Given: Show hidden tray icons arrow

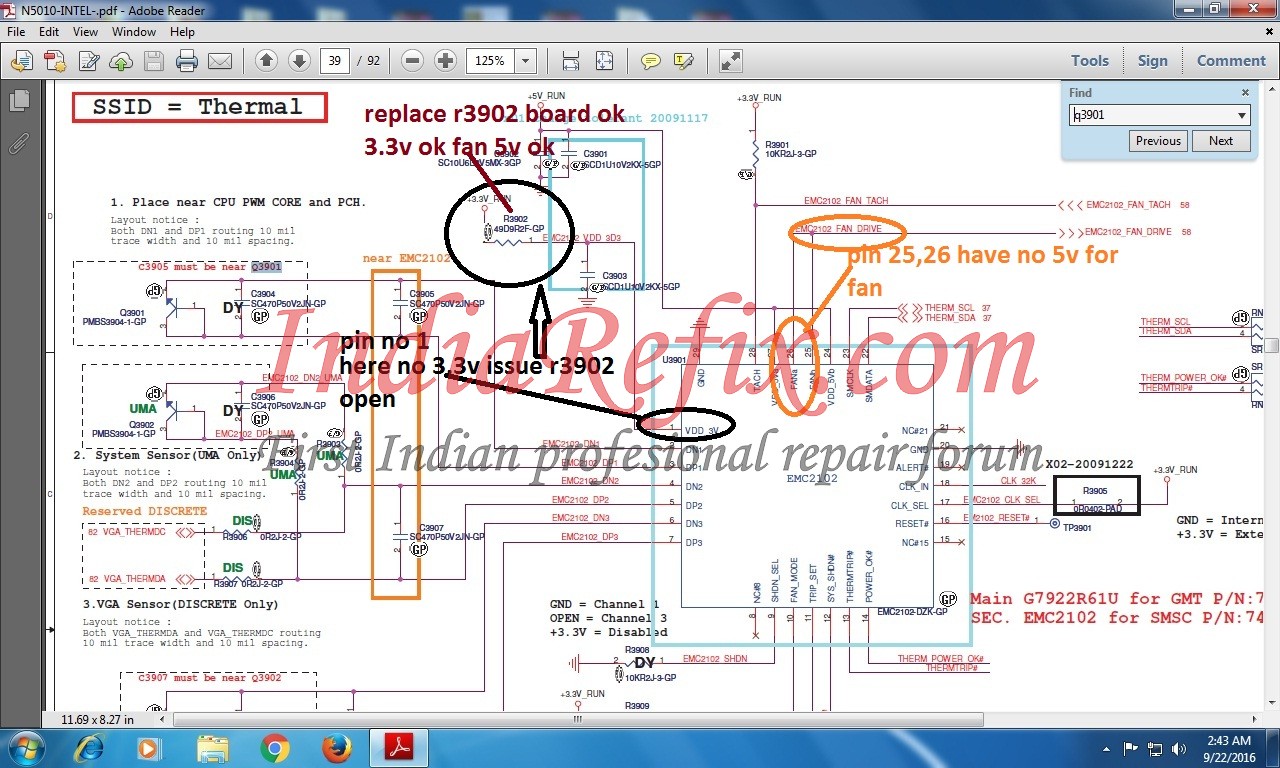Looking at the screenshot, I should click(x=1108, y=748).
